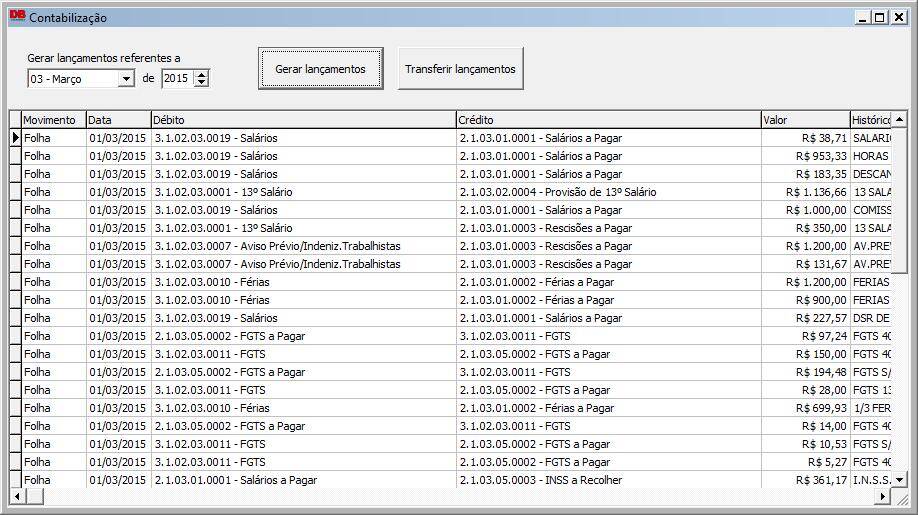This screenshot has width=918, height=515.
Task: Increase the year with the up spinner arrow
Action: tap(202, 74)
